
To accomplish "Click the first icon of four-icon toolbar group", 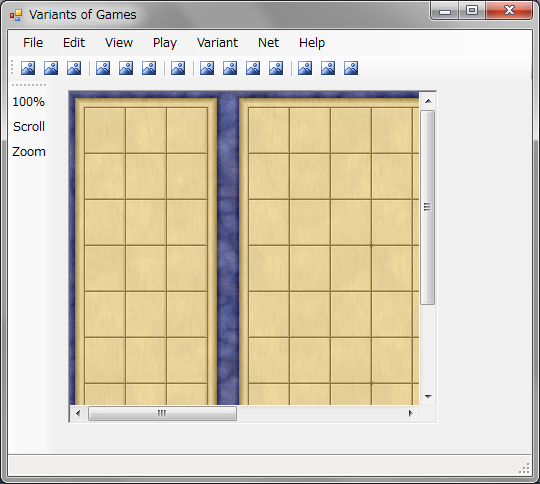I will [207, 68].
